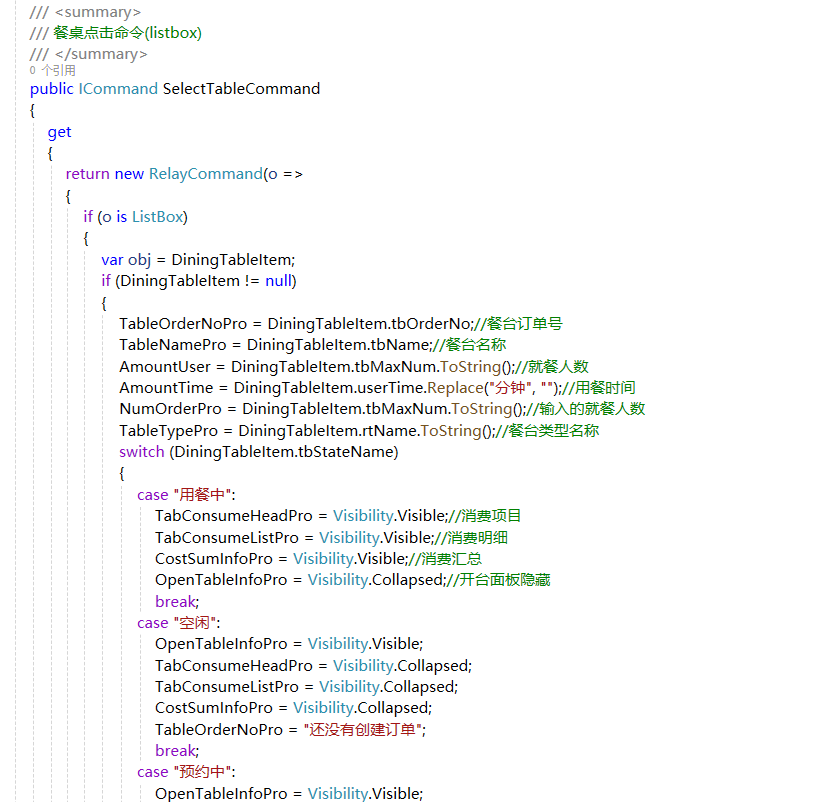Viewport: 824px width, 802px height.
Task: Click the AmountUser identifier
Action: (164, 367)
